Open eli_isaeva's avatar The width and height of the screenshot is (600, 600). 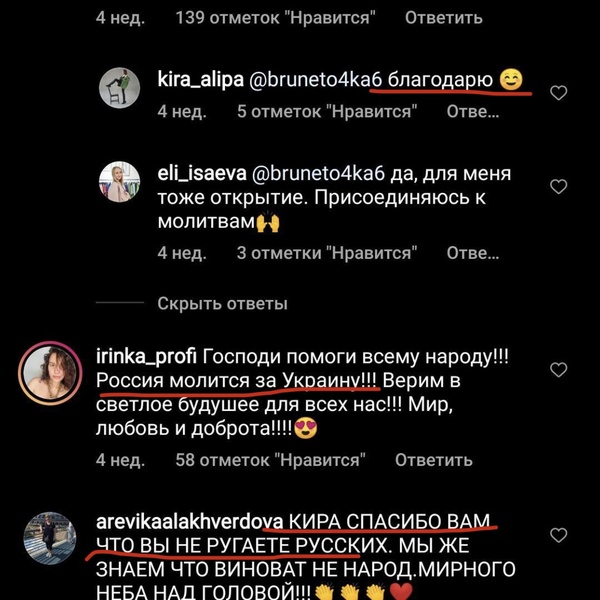119,181
